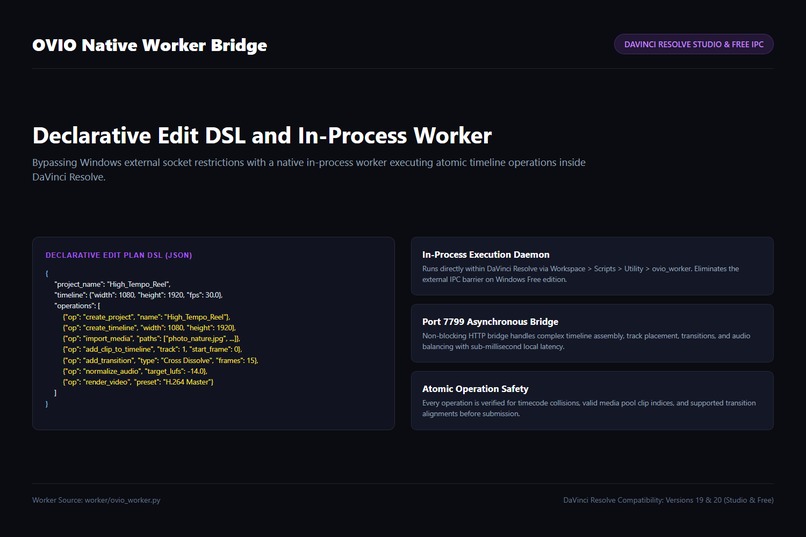
Task: Click the Port 7799 Asynchronous Bridge card title
Action: pos(490,322)
